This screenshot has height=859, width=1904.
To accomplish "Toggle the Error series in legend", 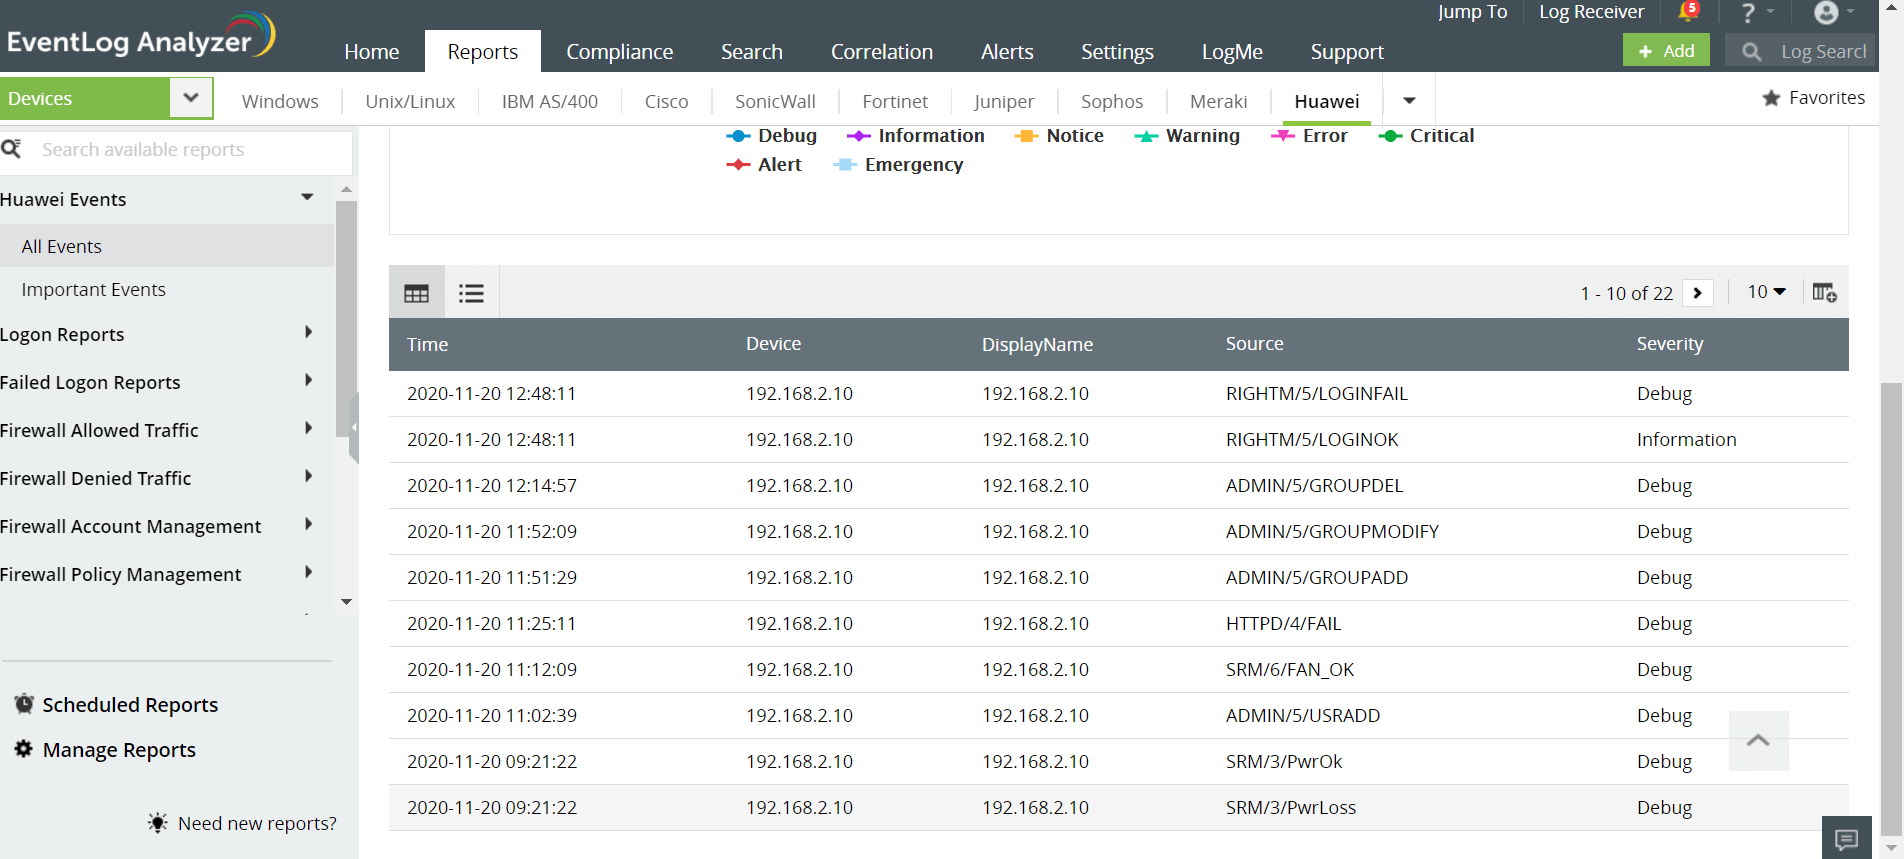I will 1309,136.
